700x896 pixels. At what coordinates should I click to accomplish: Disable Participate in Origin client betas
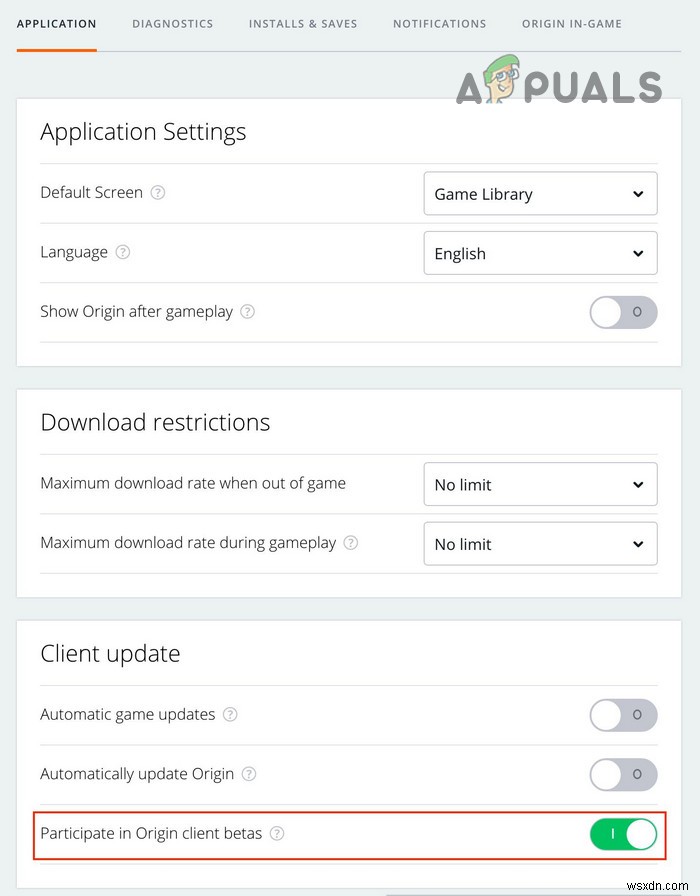tap(623, 834)
